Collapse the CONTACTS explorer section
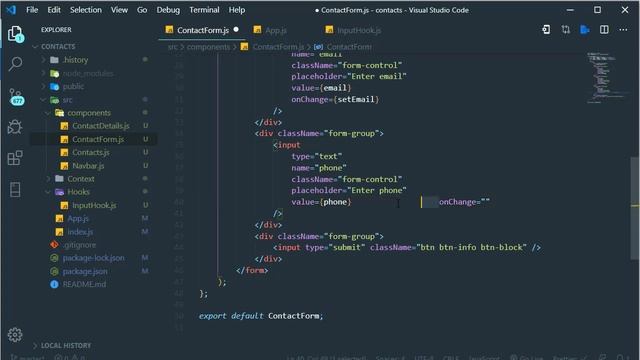Image resolution: width=640 pixels, height=360 pixels. (35, 47)
